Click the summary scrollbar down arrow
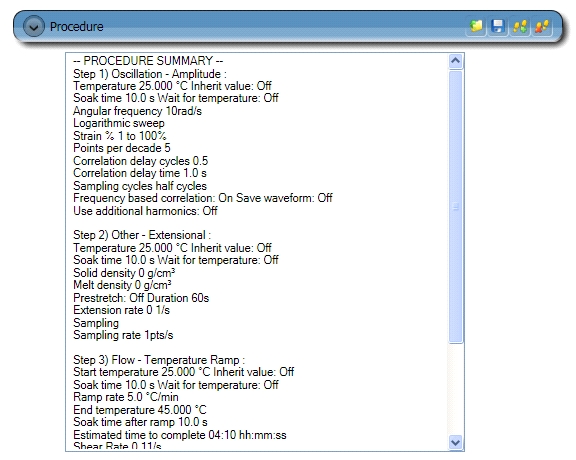 [456, 442]
